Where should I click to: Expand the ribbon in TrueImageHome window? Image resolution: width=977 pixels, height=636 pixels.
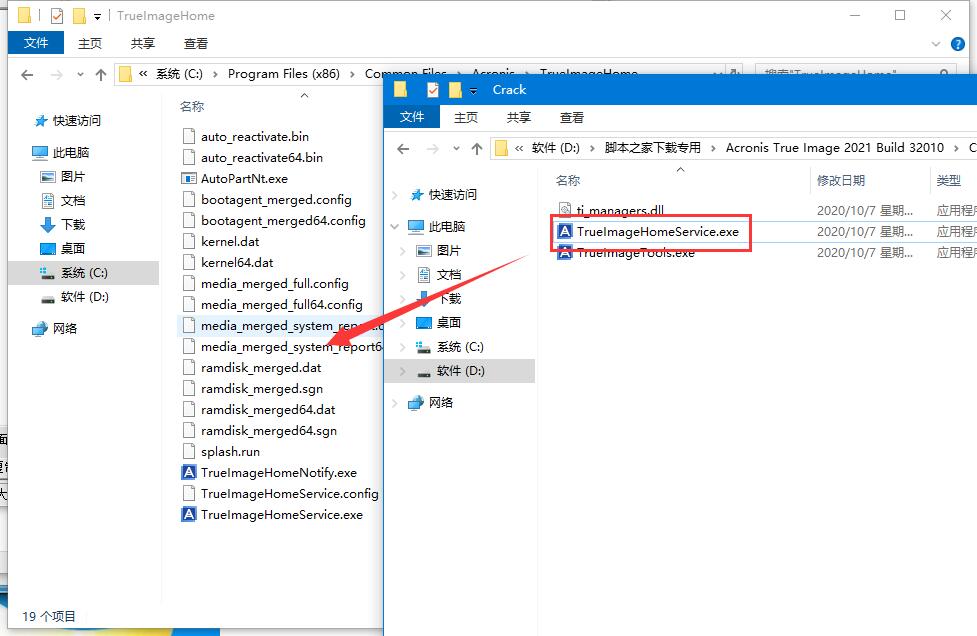(935, 44)
